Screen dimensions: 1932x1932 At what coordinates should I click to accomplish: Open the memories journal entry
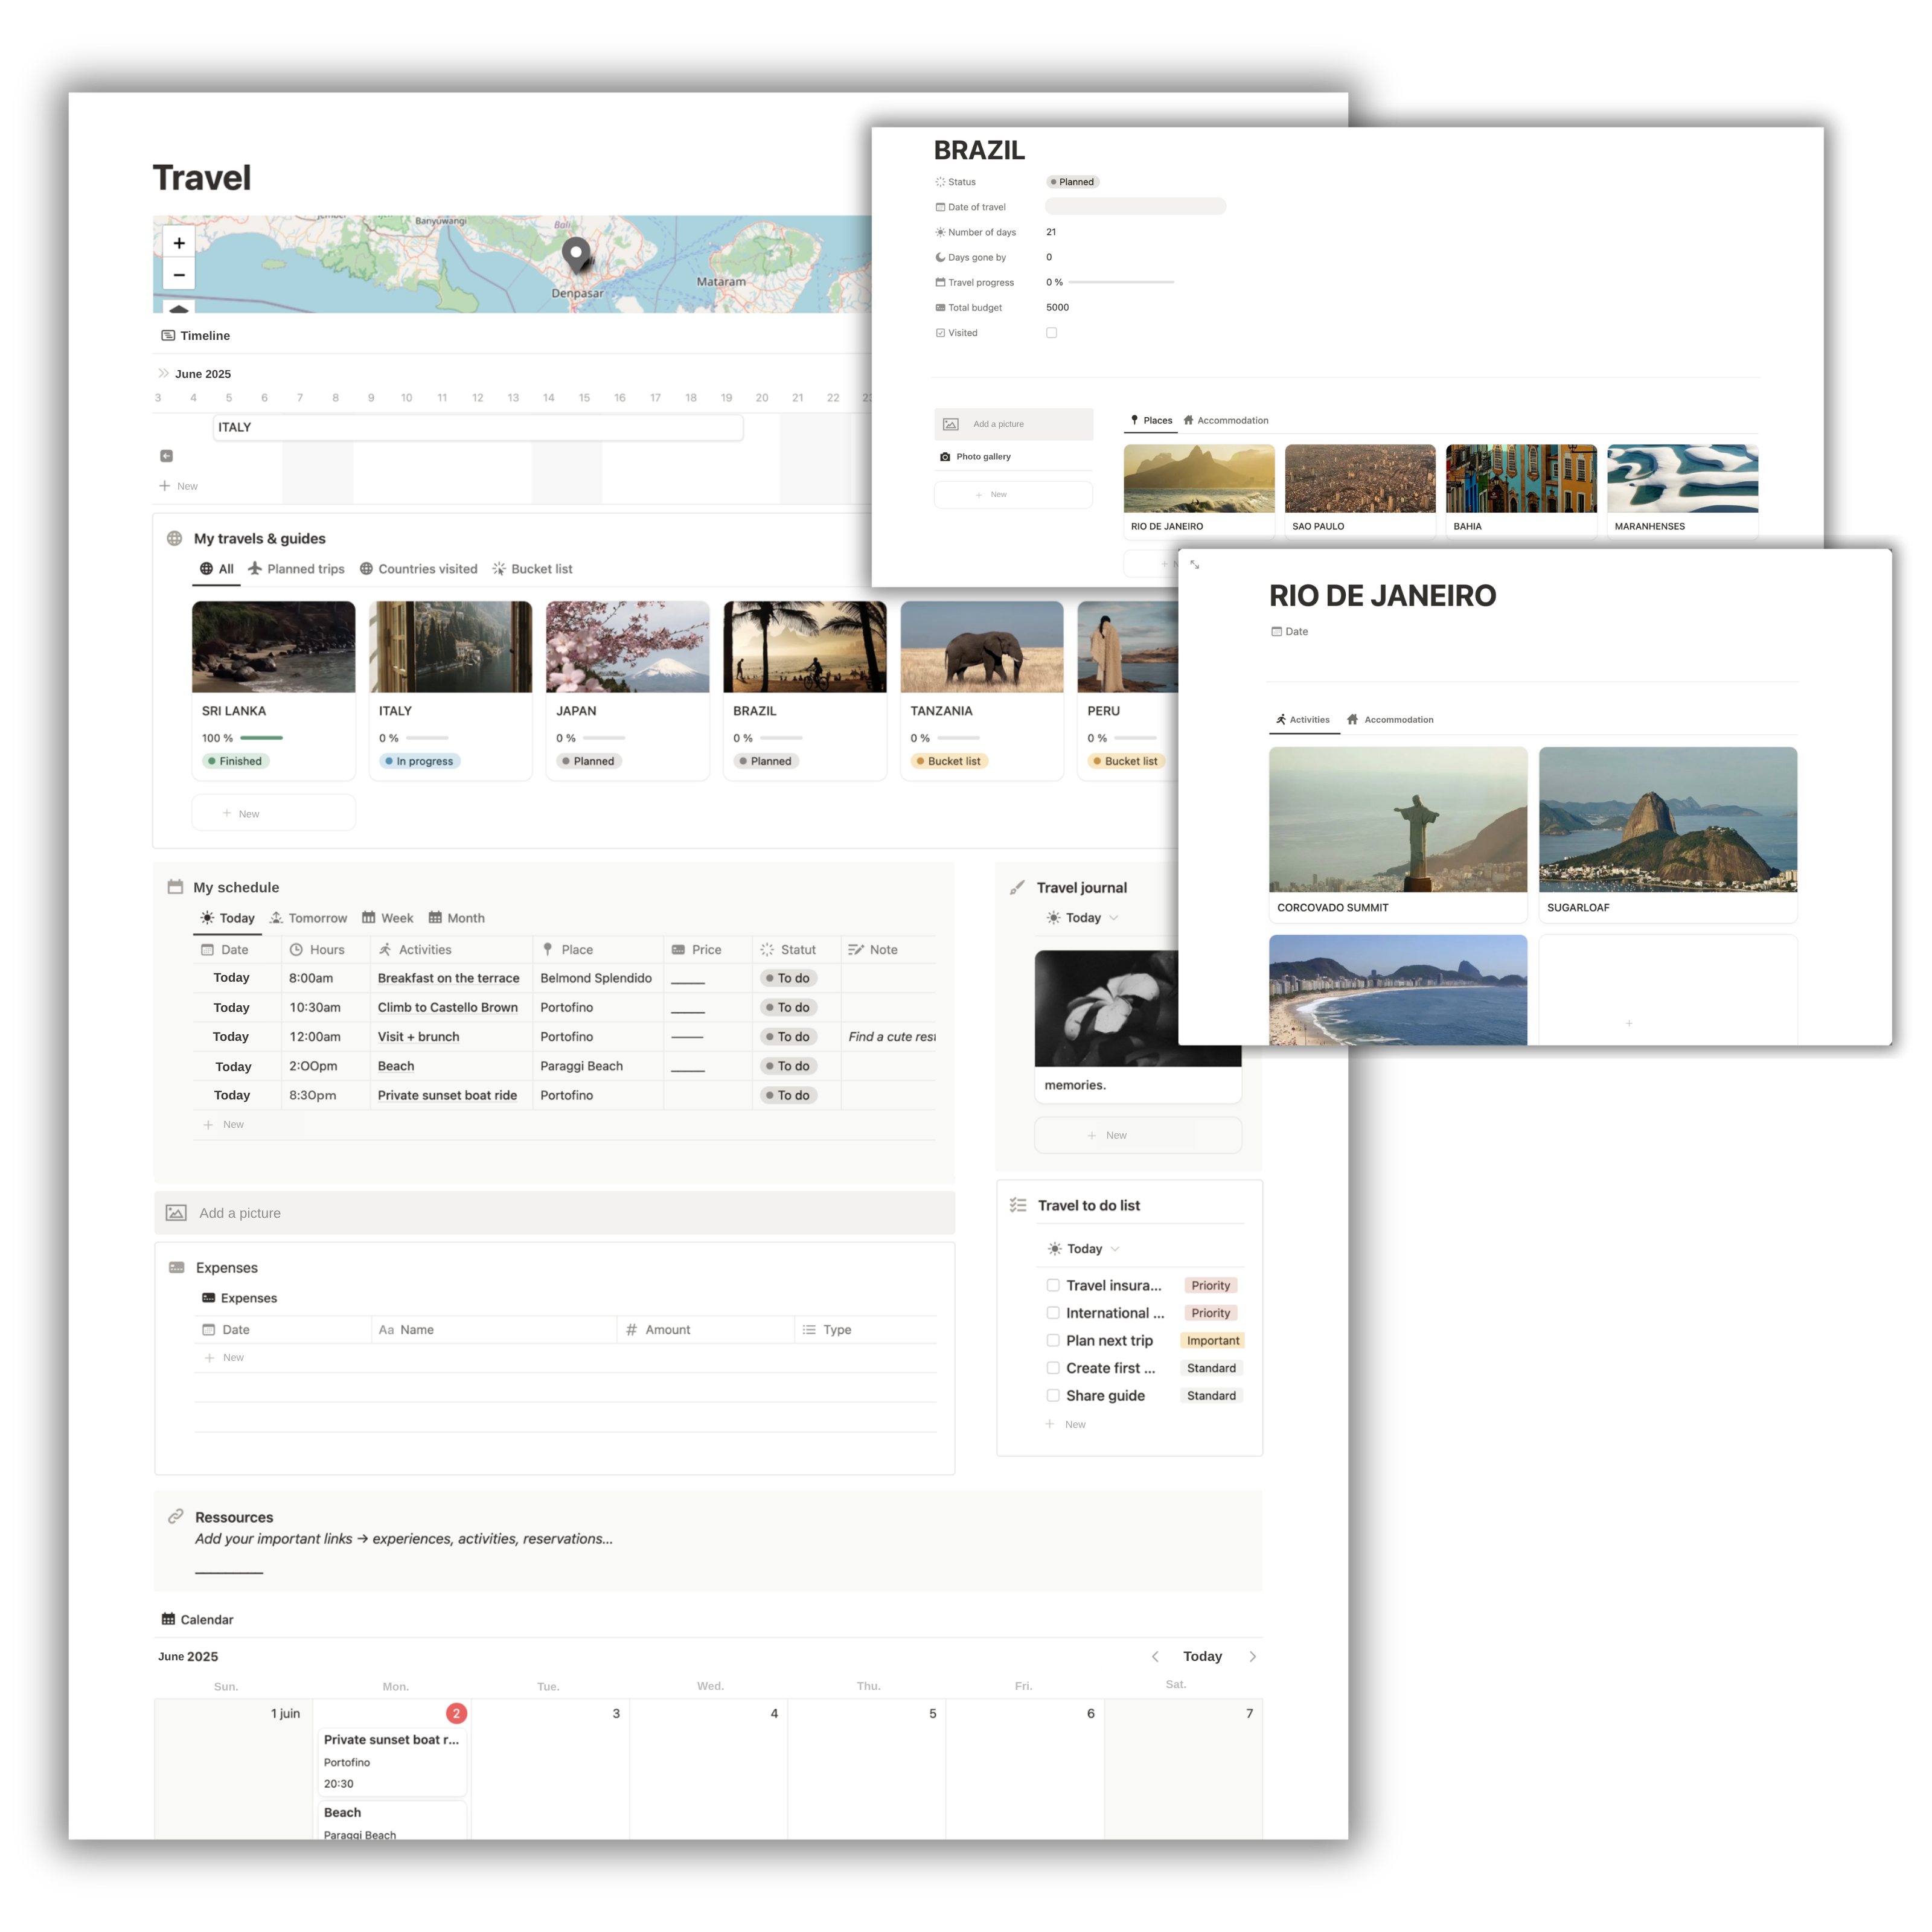pos(1138,1026)
